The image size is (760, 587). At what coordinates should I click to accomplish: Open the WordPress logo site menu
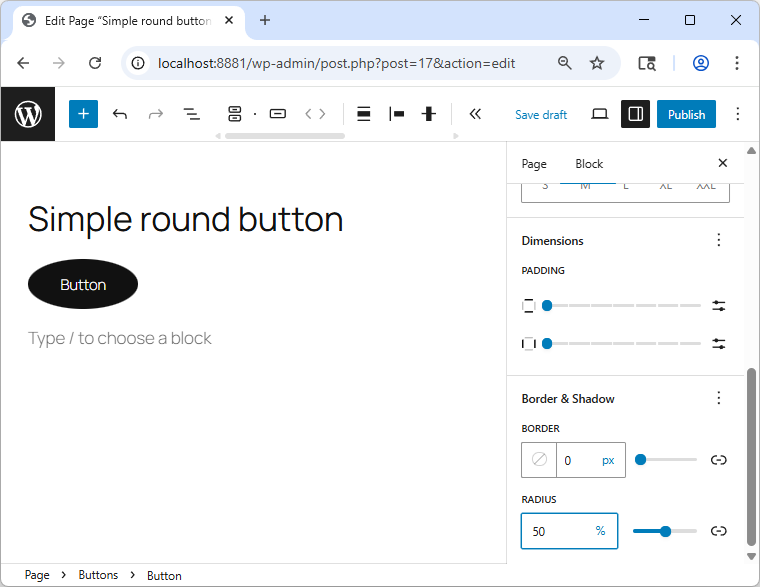[28, 114]
